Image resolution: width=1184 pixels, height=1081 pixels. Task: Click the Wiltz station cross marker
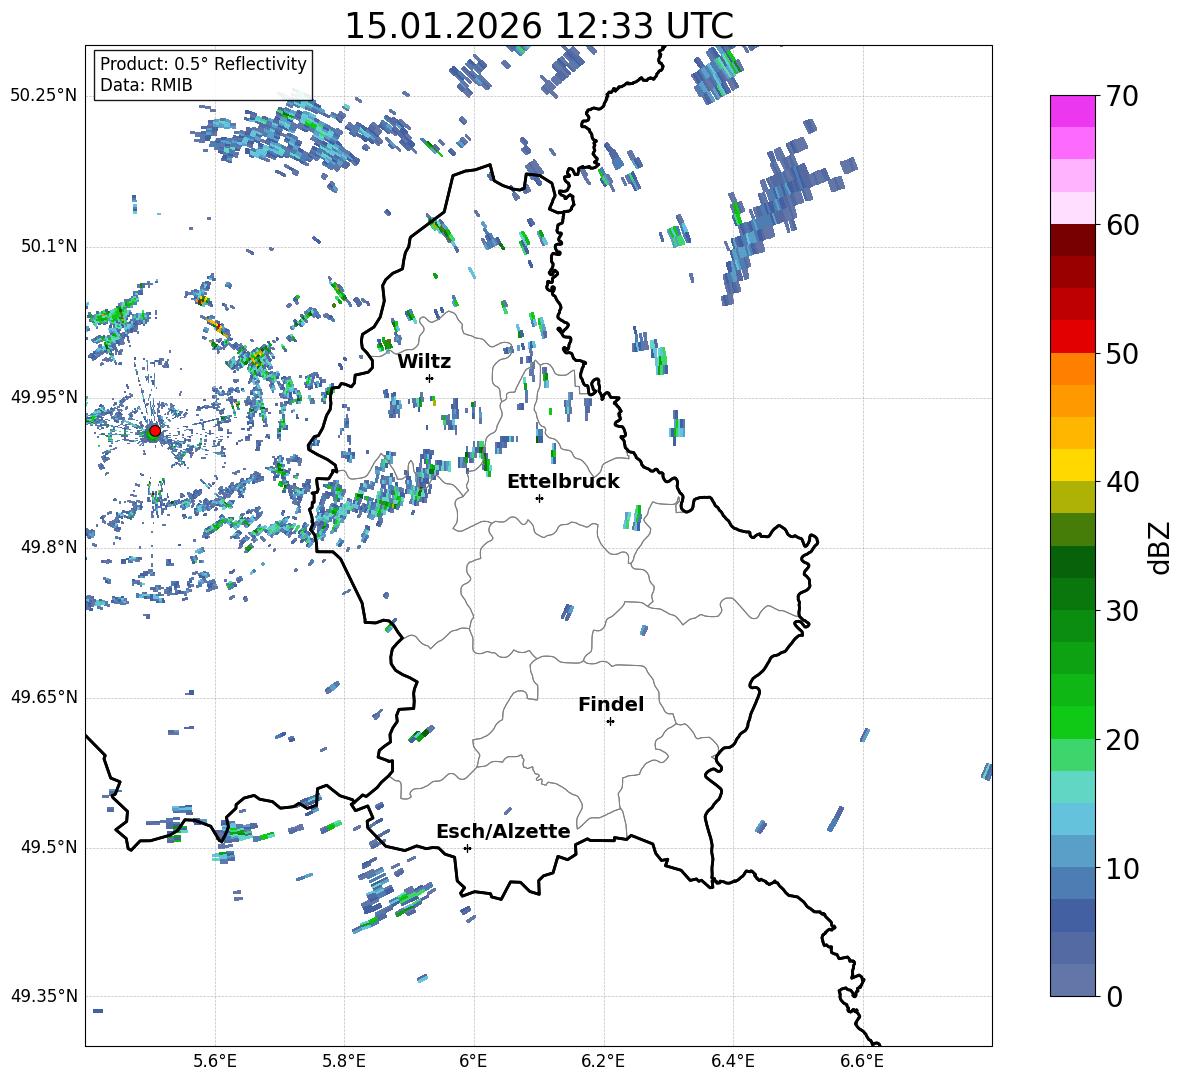430,378
